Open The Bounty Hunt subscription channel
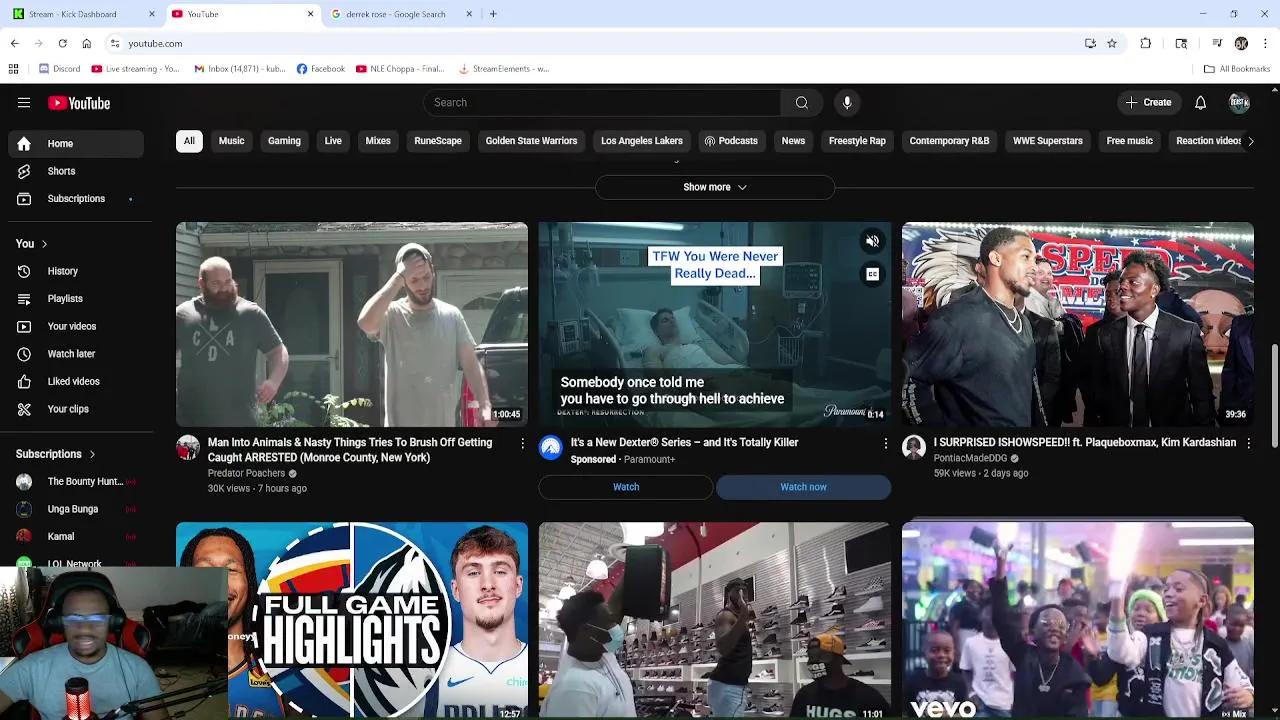The width and height of the screenshot is (1280, 720). 76,482
